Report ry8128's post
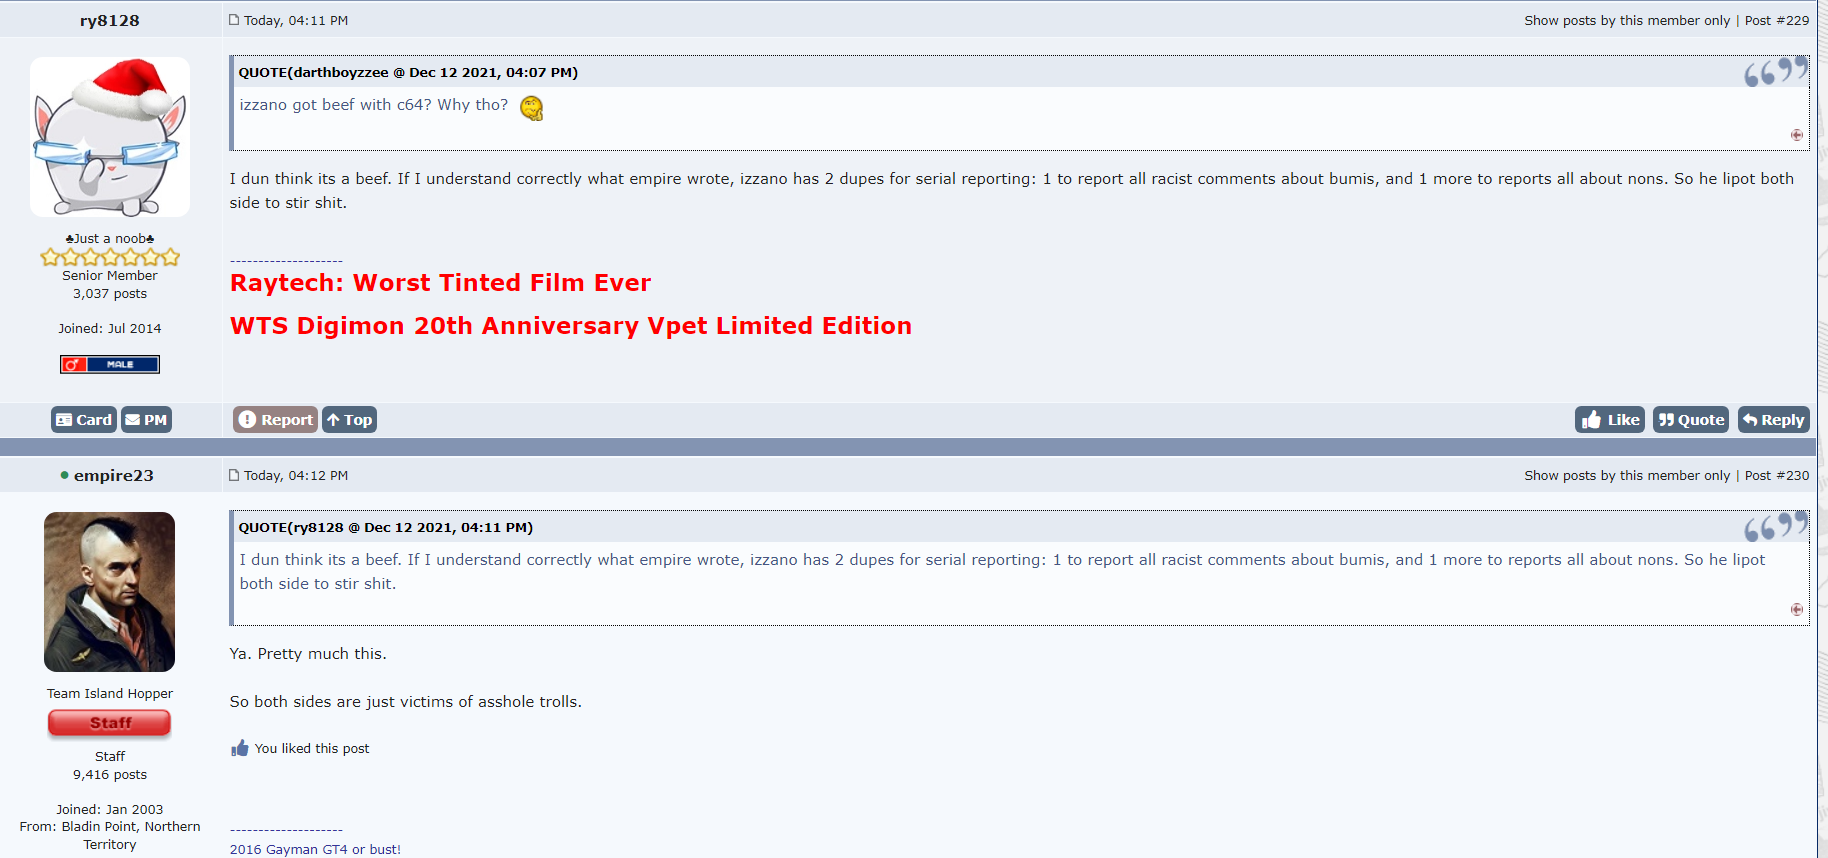Screen dimensions: 1828x858 click(275, 420)
